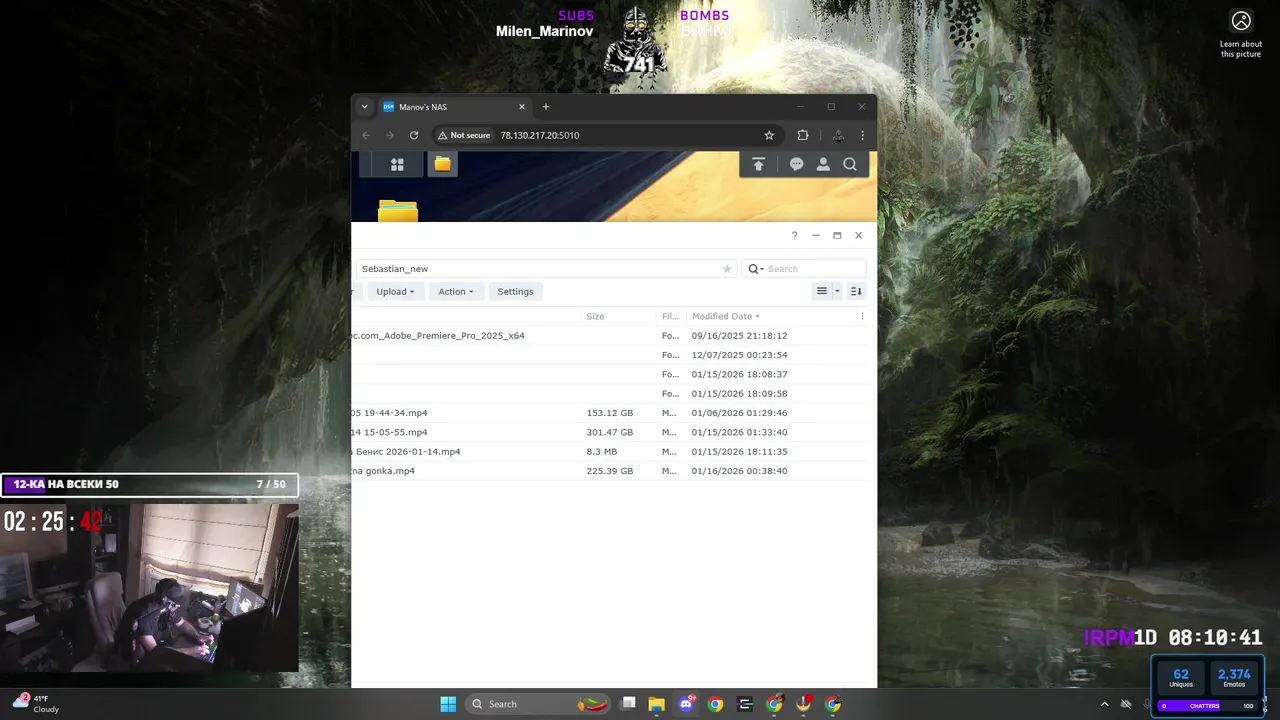Open search filter dropdown beside magnifier
The image size is (1280, 720).
click(x=756, y=269)
